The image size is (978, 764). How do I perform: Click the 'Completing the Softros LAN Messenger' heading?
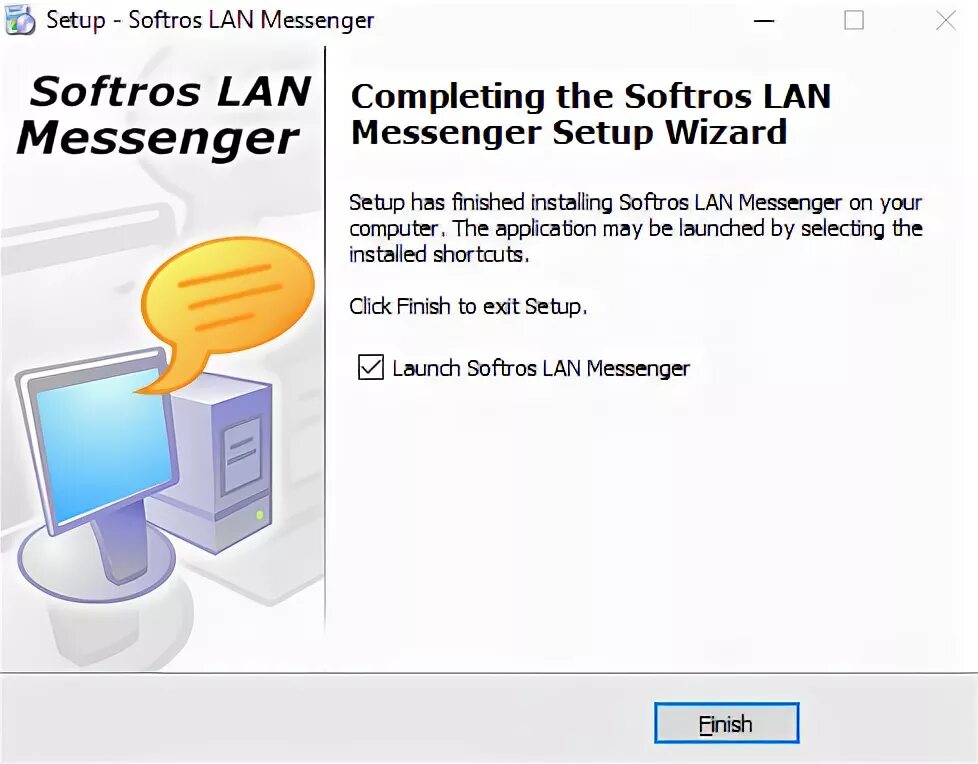590,114
